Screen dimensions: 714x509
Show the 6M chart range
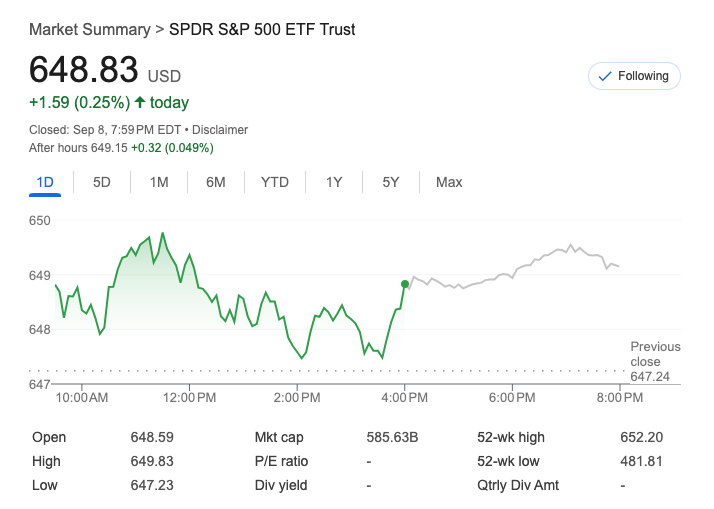pos(216,182)
